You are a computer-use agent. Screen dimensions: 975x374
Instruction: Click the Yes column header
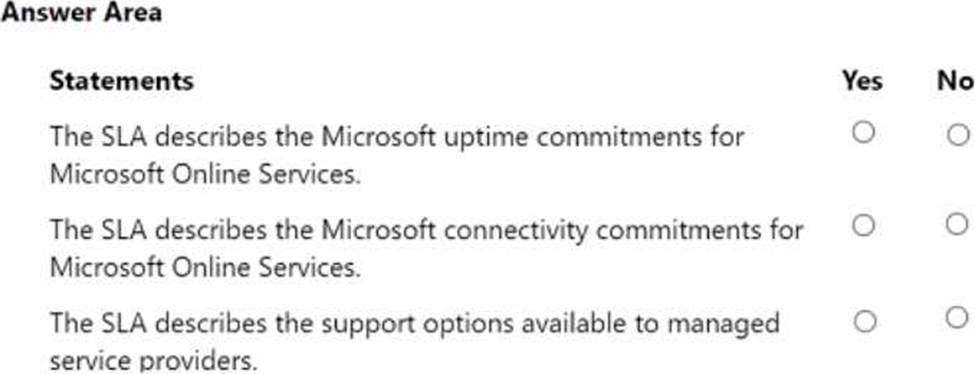862,81
